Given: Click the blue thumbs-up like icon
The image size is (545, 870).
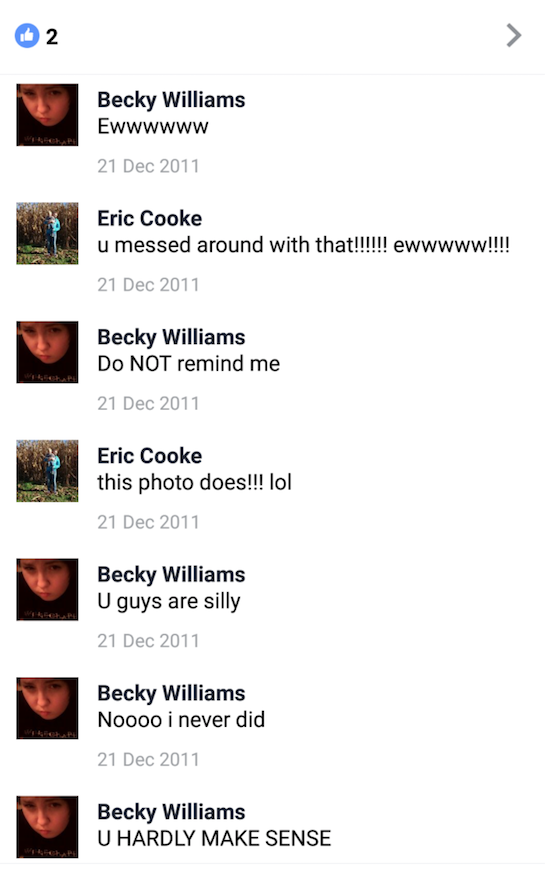Looking at the screenshot, I should coord(27,36).
